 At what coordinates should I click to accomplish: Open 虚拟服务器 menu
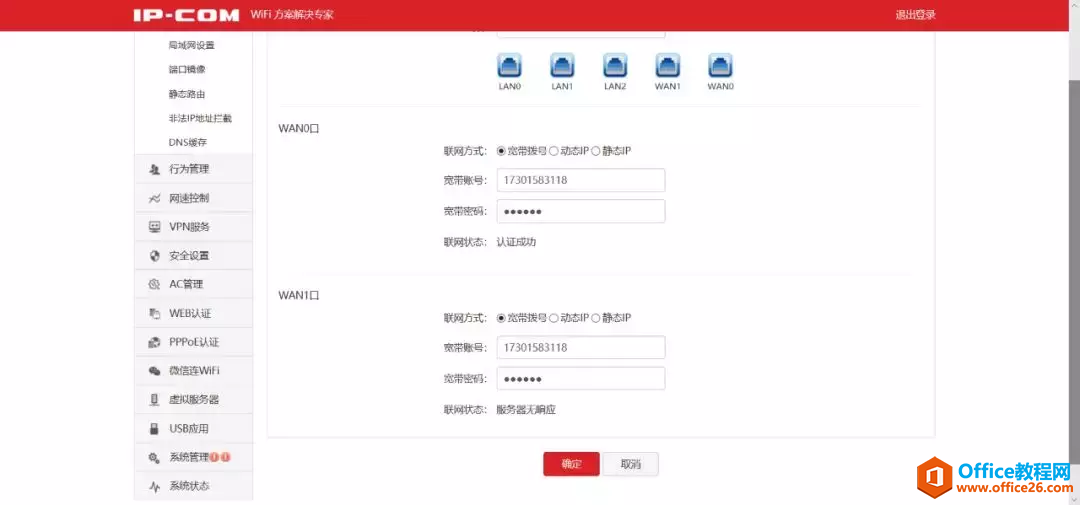click(x=194, y=400)
